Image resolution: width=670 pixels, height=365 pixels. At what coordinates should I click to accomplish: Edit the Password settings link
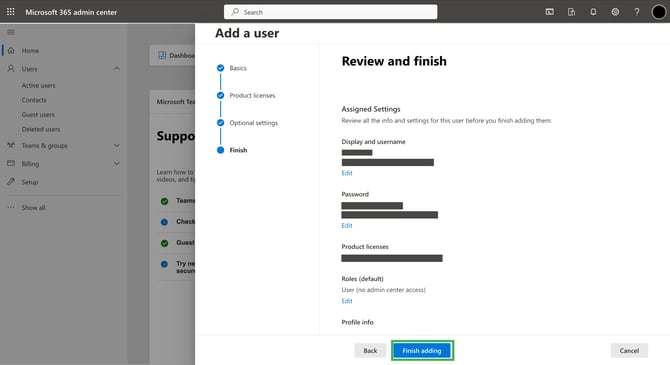click(347, 226)
